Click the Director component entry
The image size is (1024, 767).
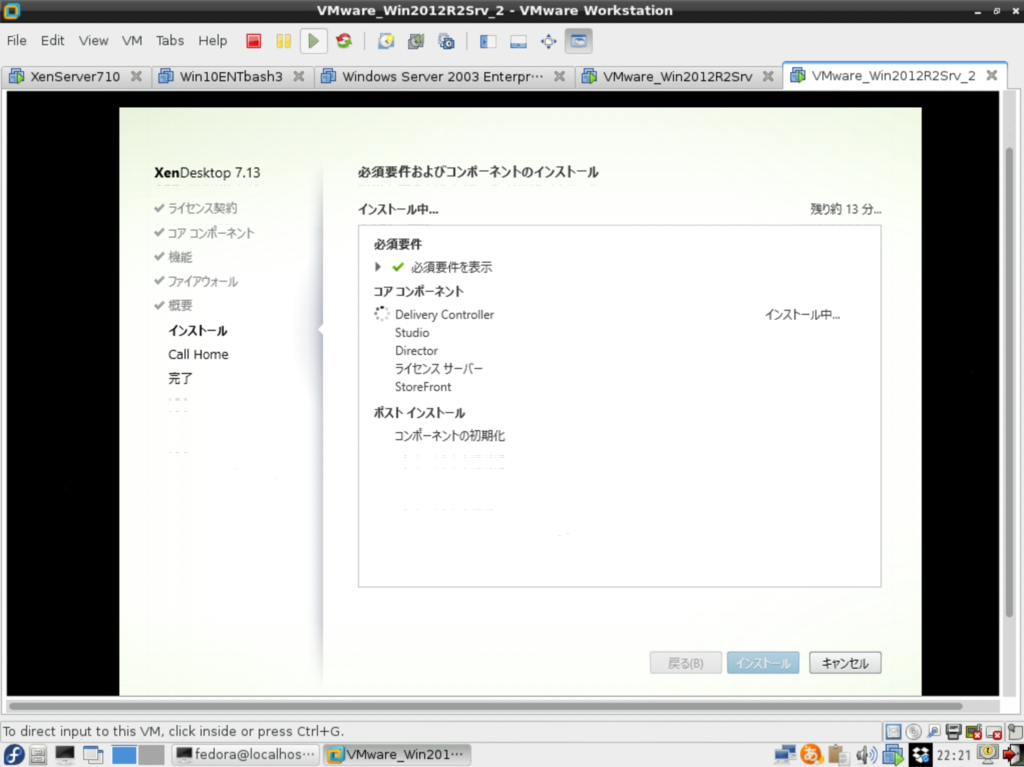pos(416,351)
